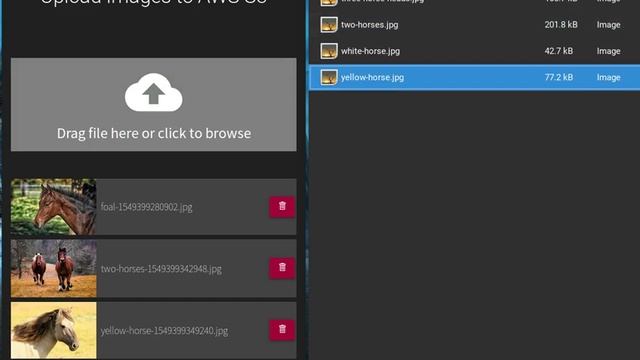Open the foal horse thumbnail
Viewport: 640px width, 360px height.
(53, 207)
